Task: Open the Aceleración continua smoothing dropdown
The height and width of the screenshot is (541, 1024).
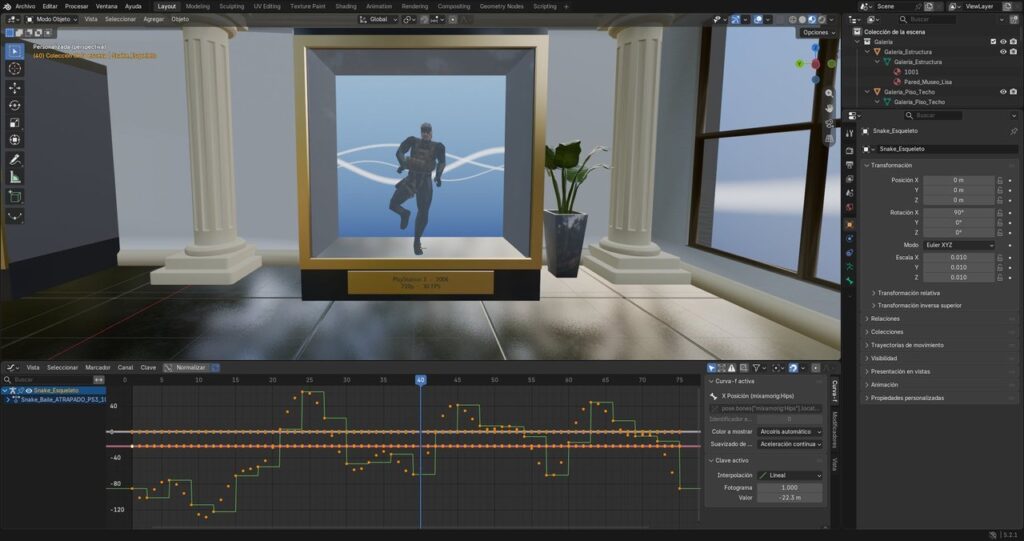Action: pos(790,444)
